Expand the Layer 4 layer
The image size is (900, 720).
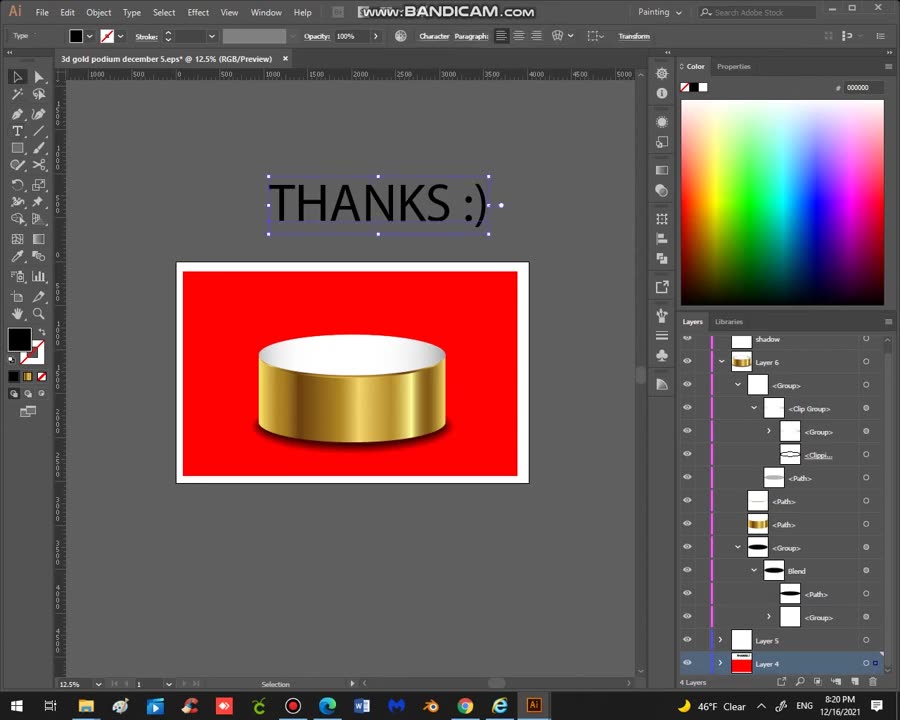tap(720, 663)
